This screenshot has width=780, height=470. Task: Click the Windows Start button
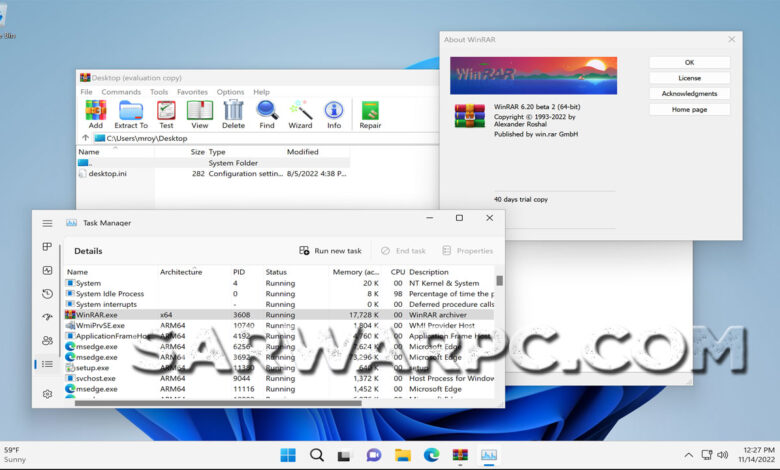[288, 455]
